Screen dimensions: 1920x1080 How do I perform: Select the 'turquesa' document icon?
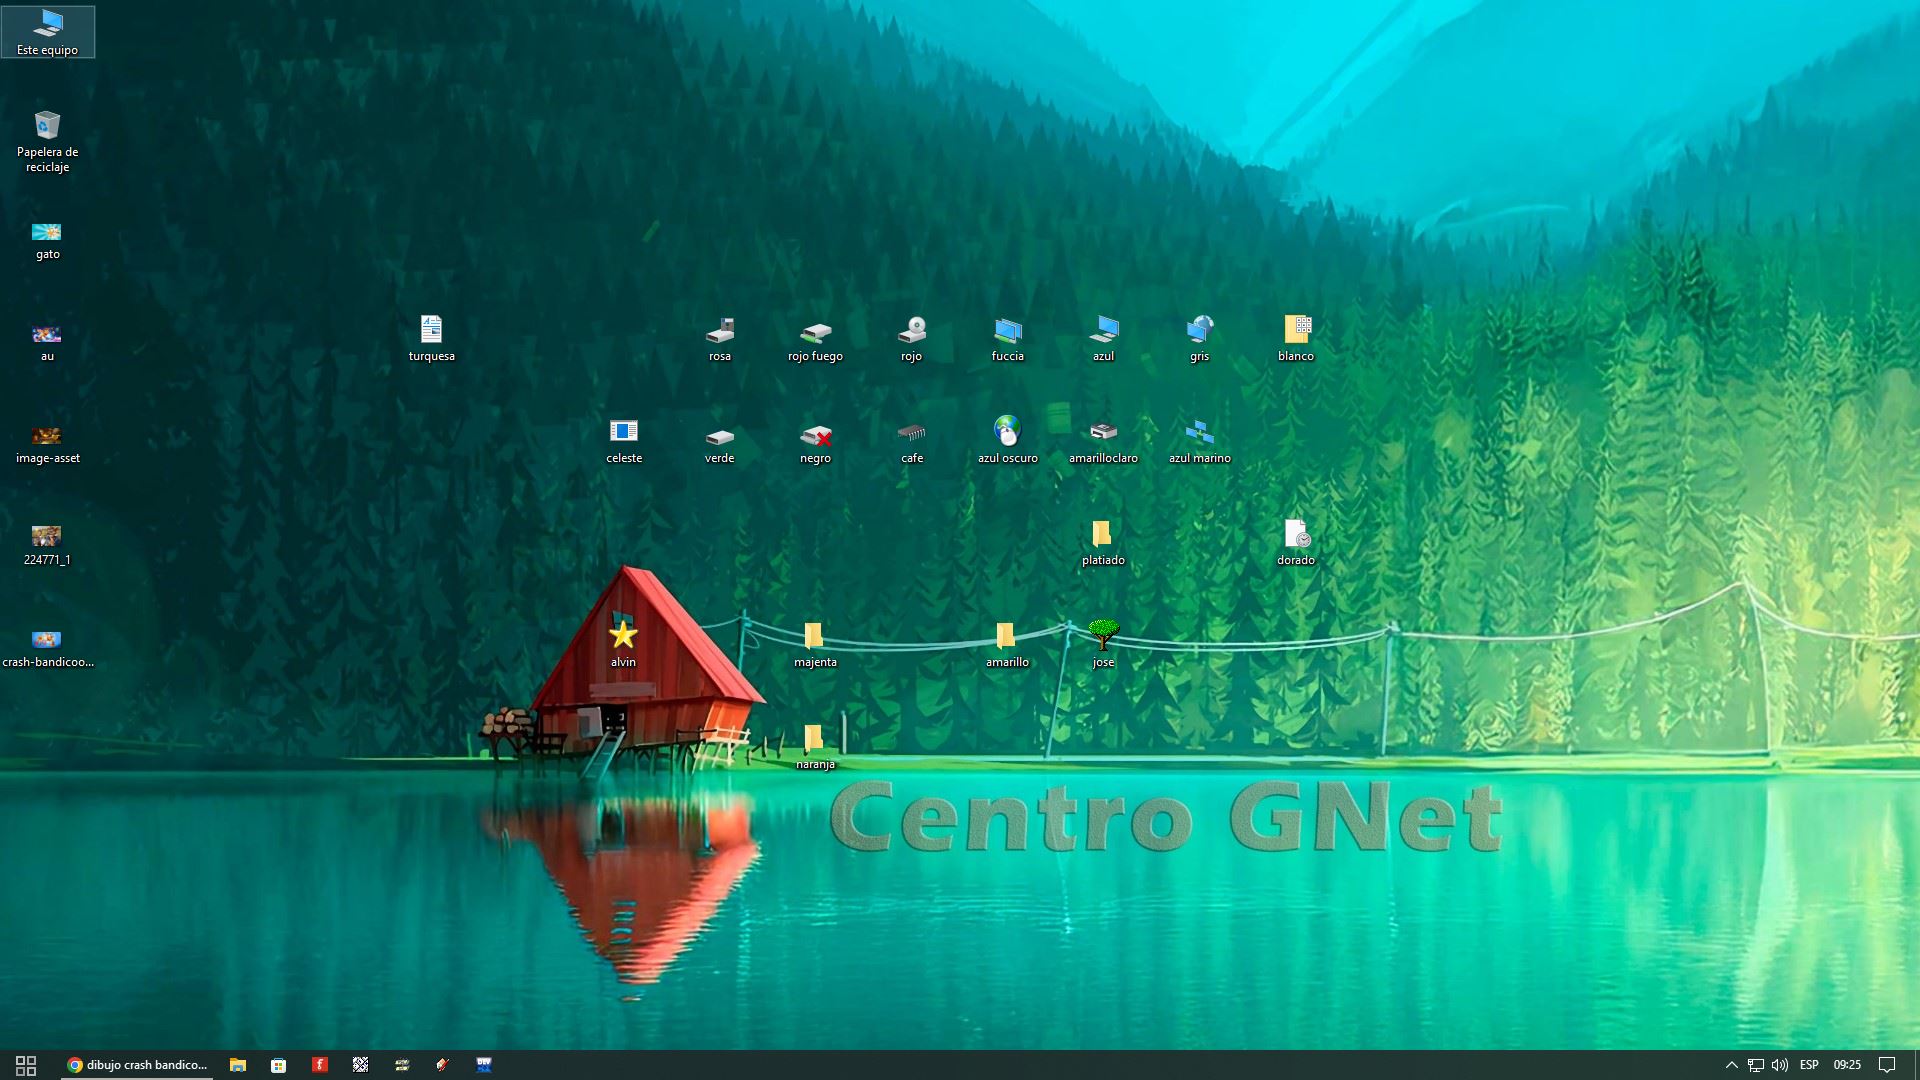click(x=431, y=330)
